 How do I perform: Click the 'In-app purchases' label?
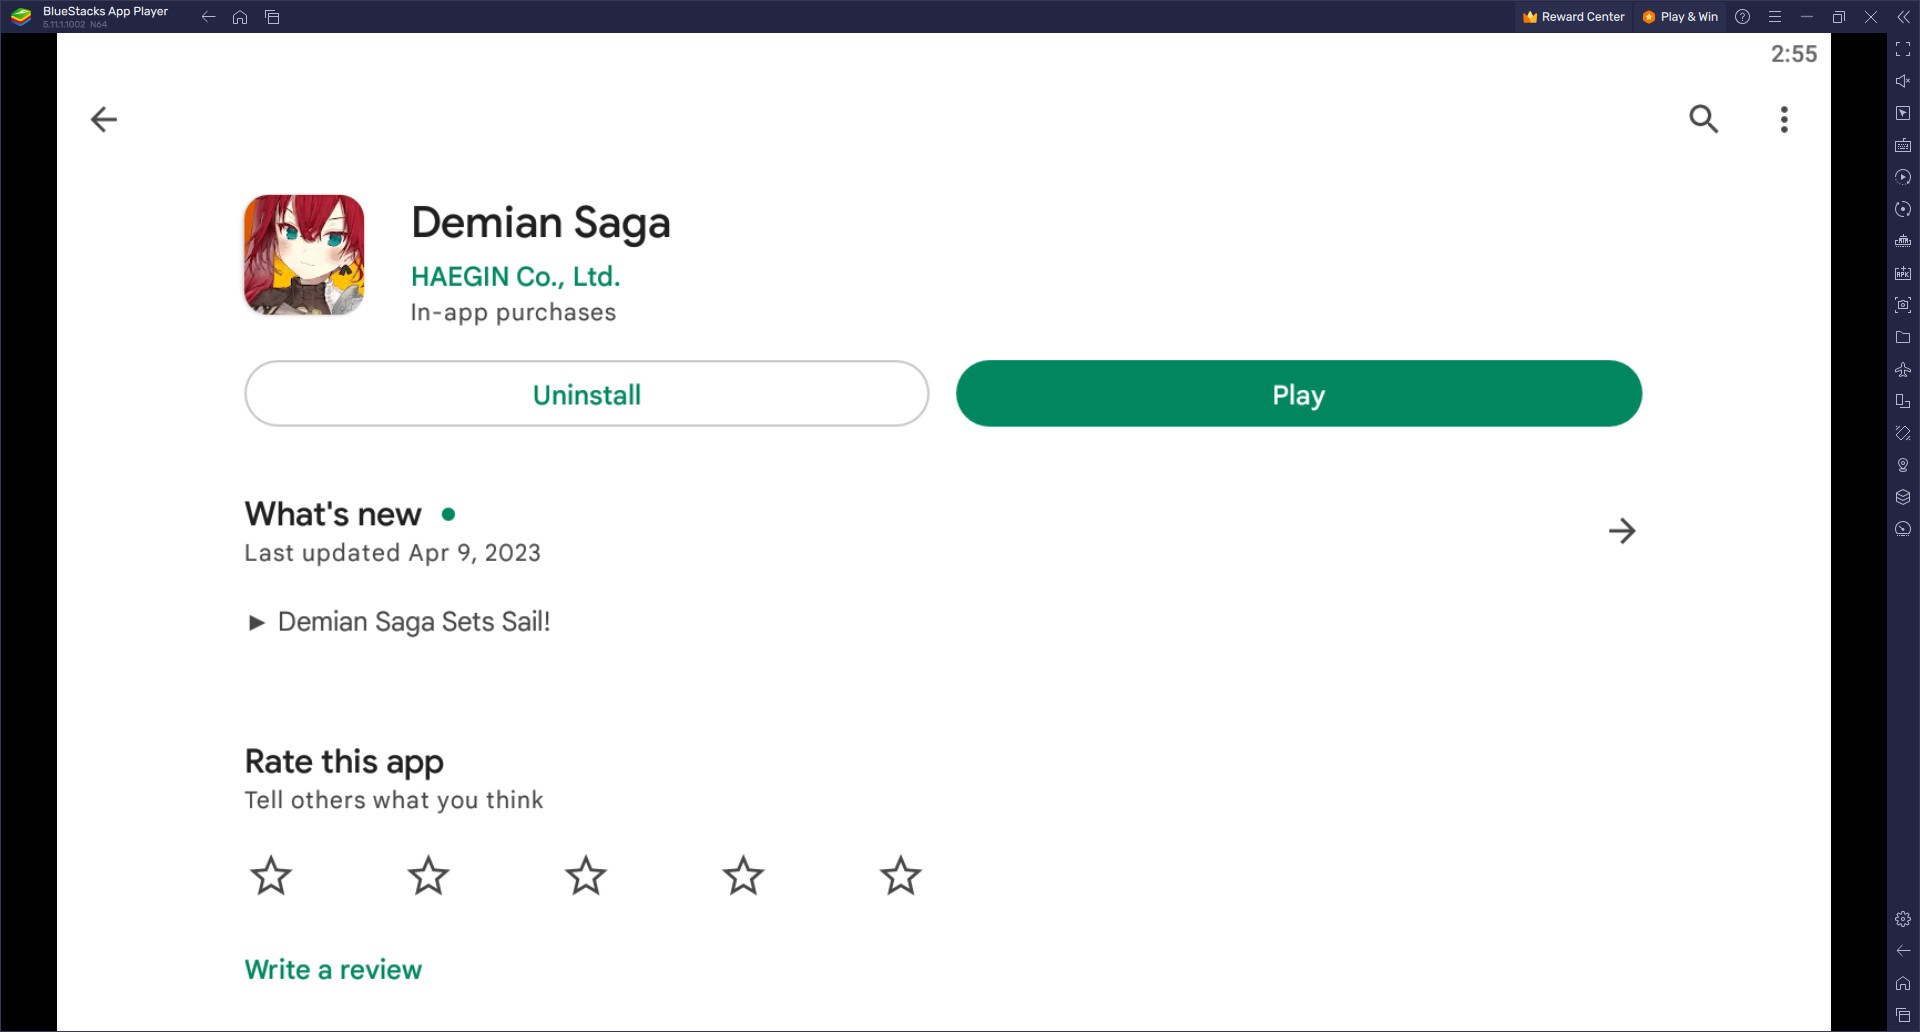(x=513, y=313)
